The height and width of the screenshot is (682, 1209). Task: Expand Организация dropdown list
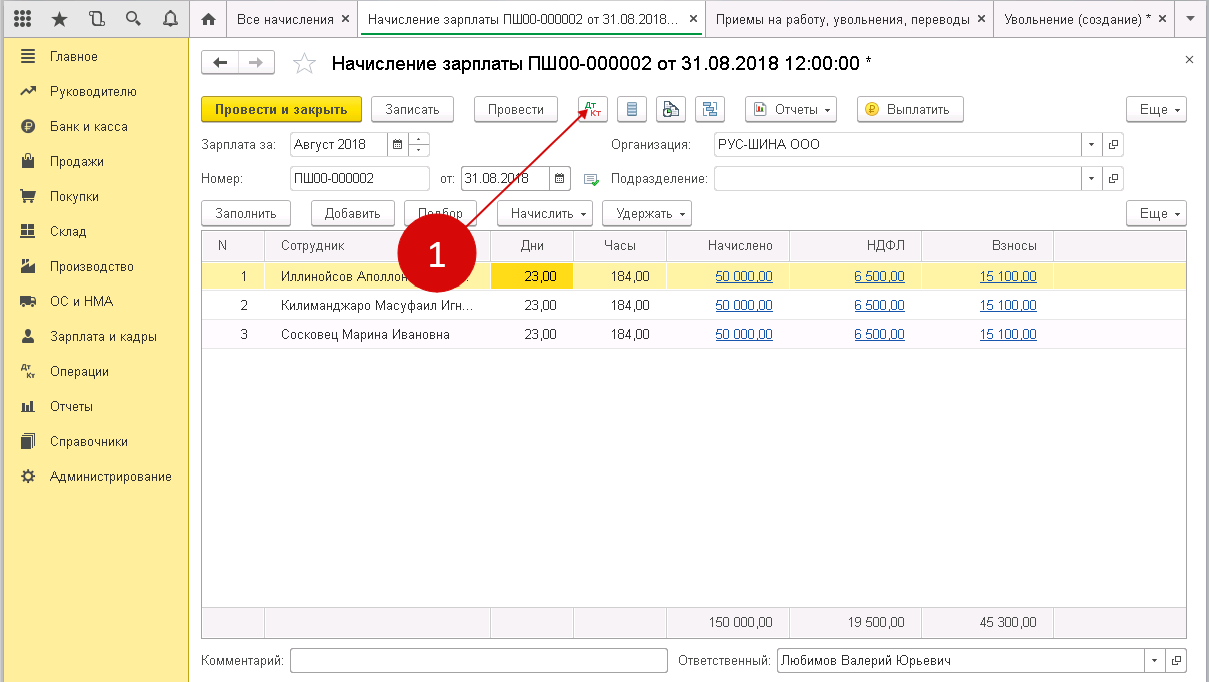1091,144
